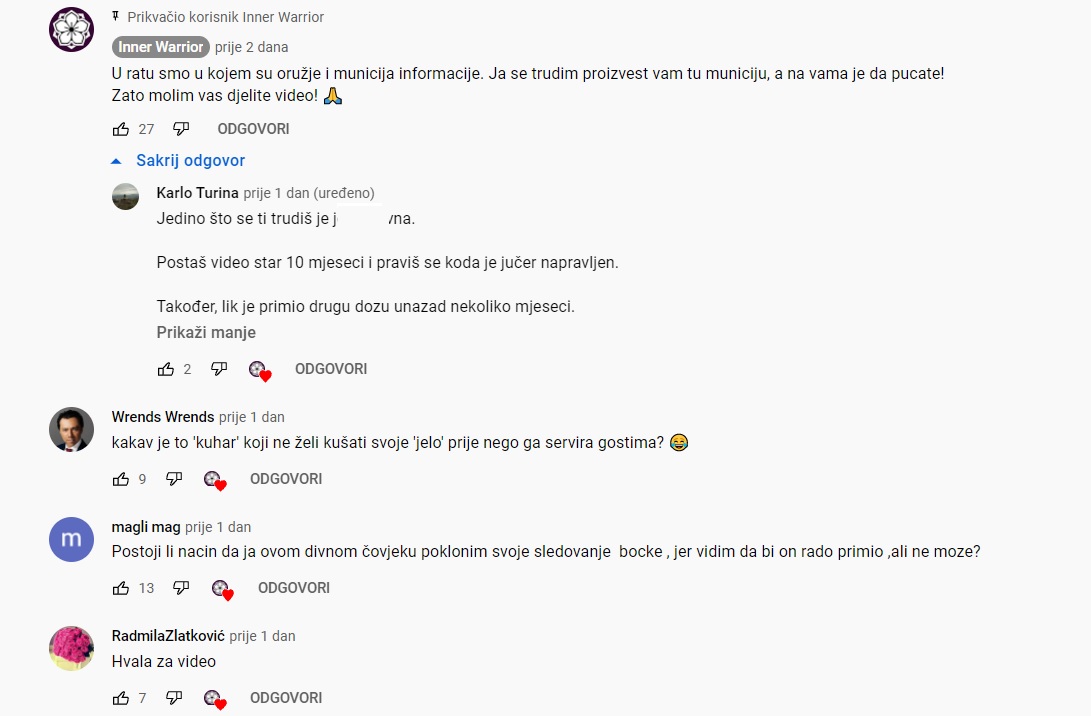Image resolution: width=1091 pixels, height=716 pixels.
Task: Open Karlo Turina's profile name
Action: (x=198, y=193)
